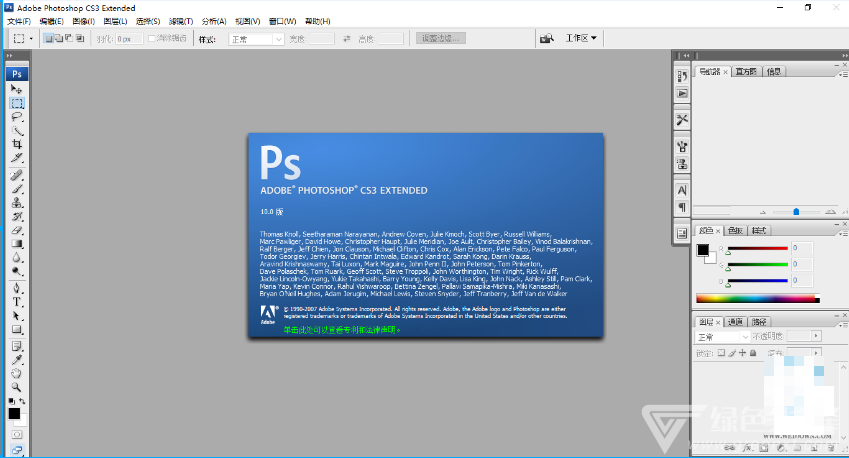Toggle lock transparent pixels in Layers panel

[721, 353]
